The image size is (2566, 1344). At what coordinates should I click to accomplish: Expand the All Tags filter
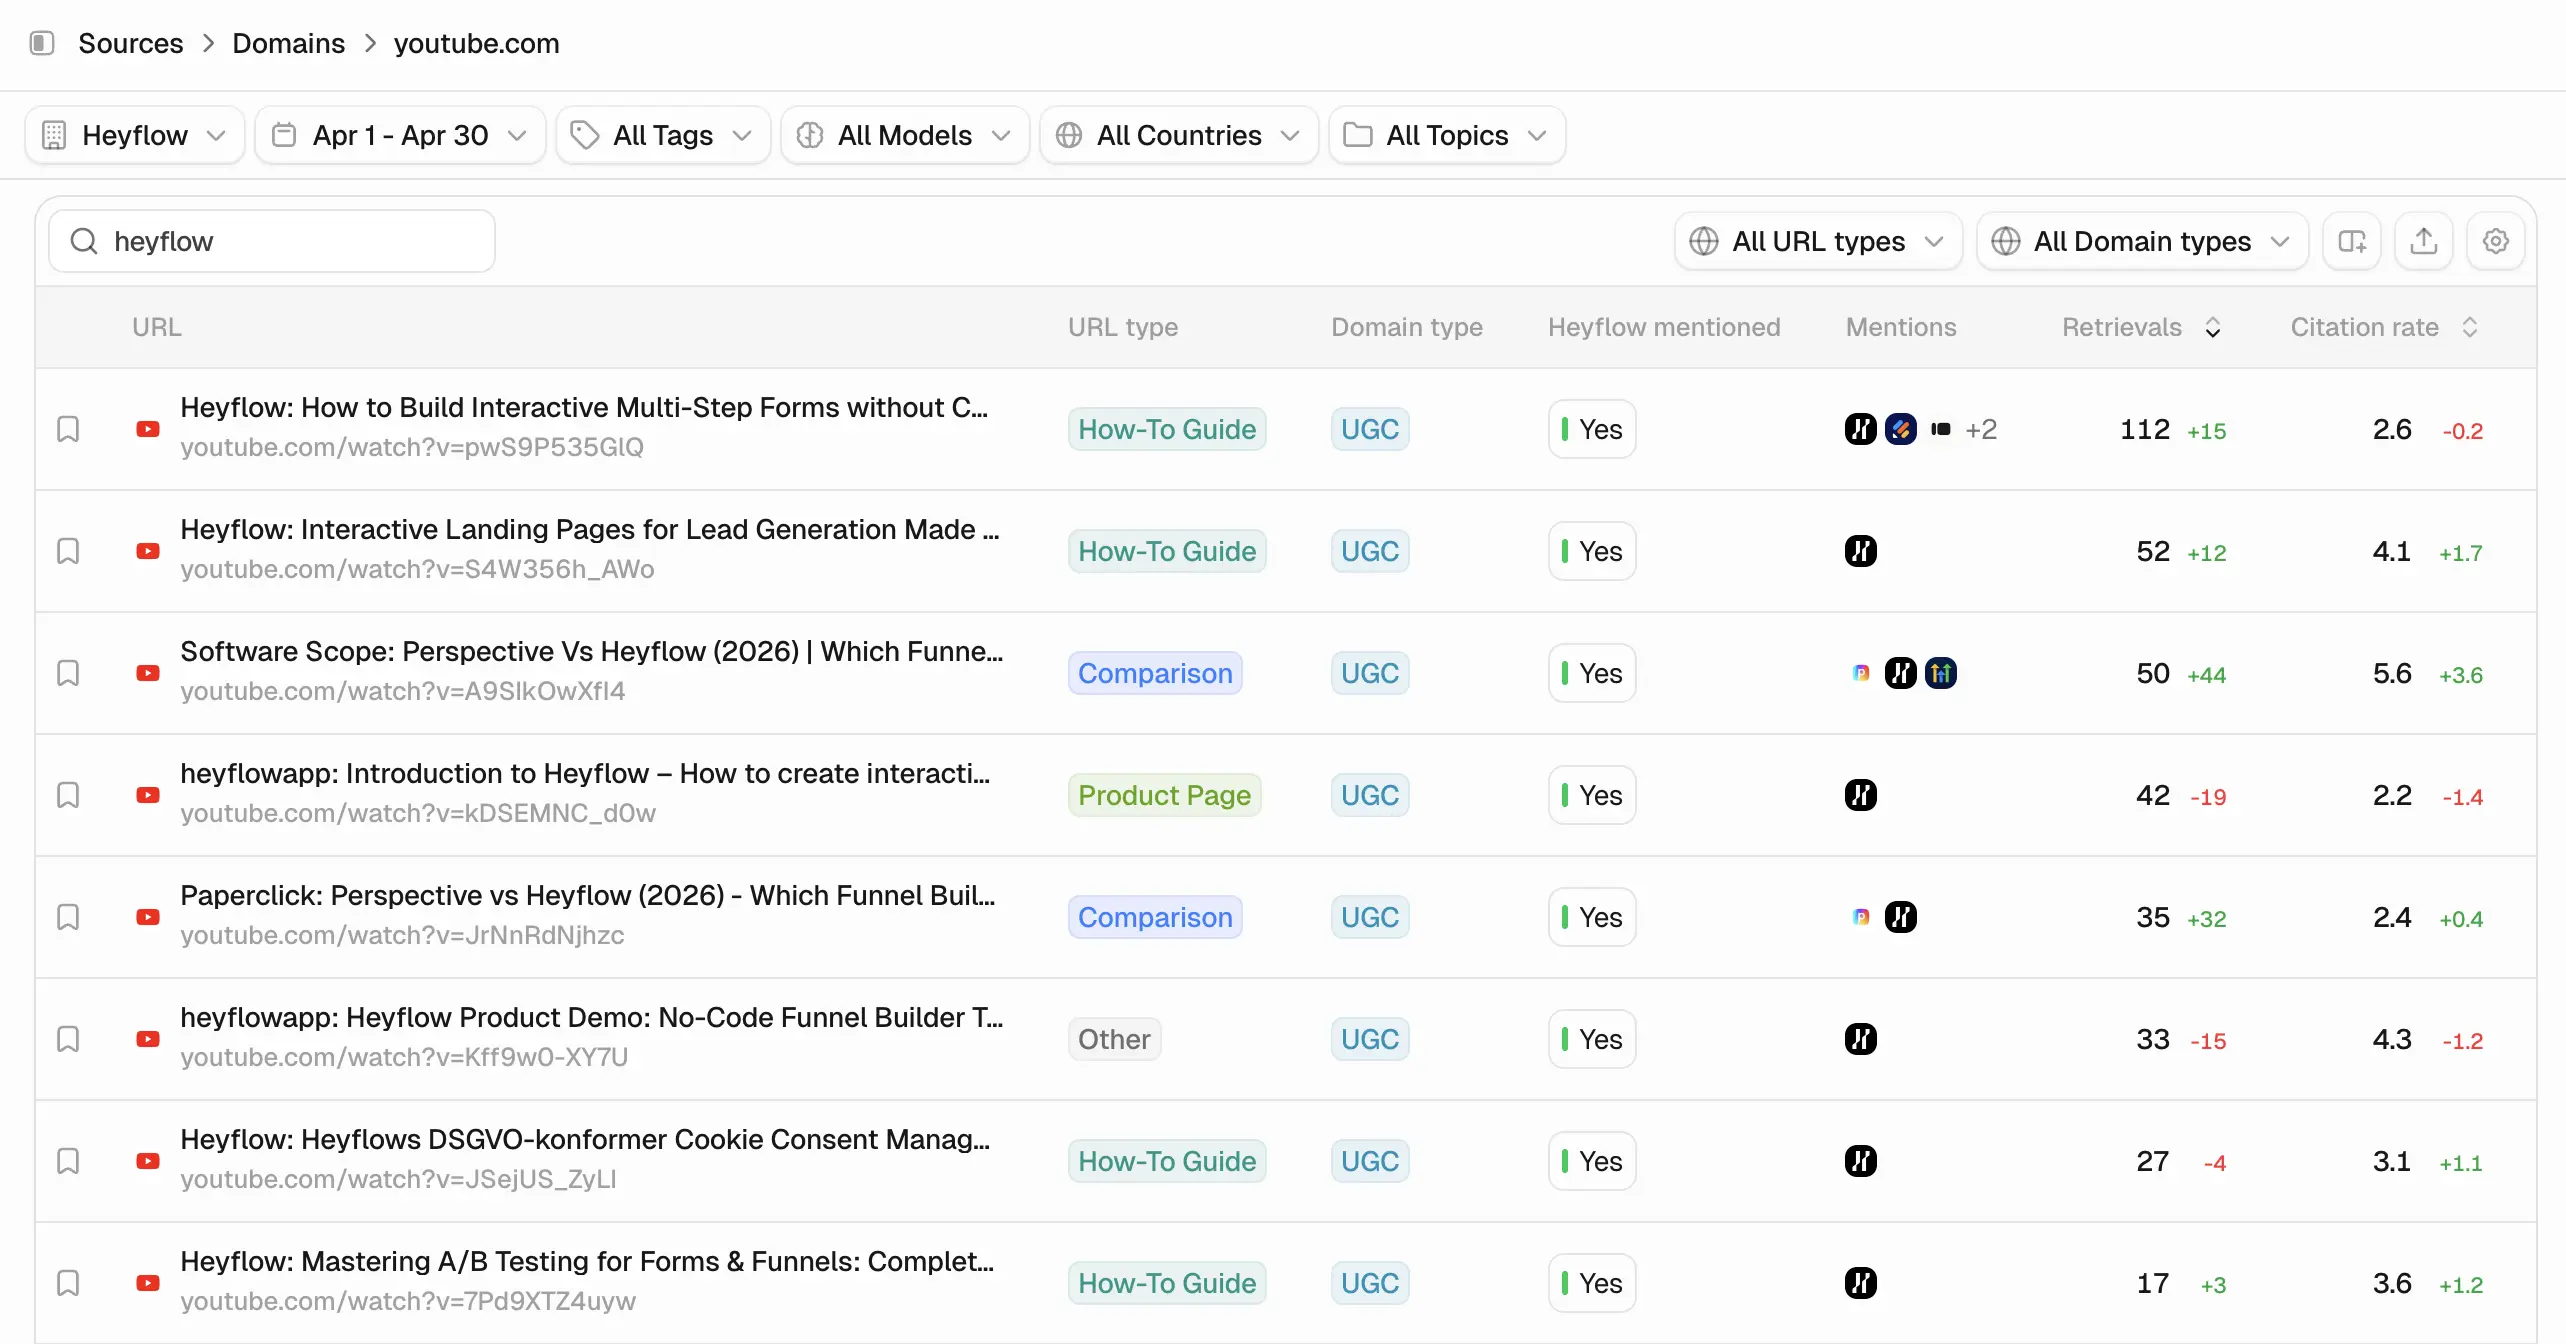[x=663, y=135]
